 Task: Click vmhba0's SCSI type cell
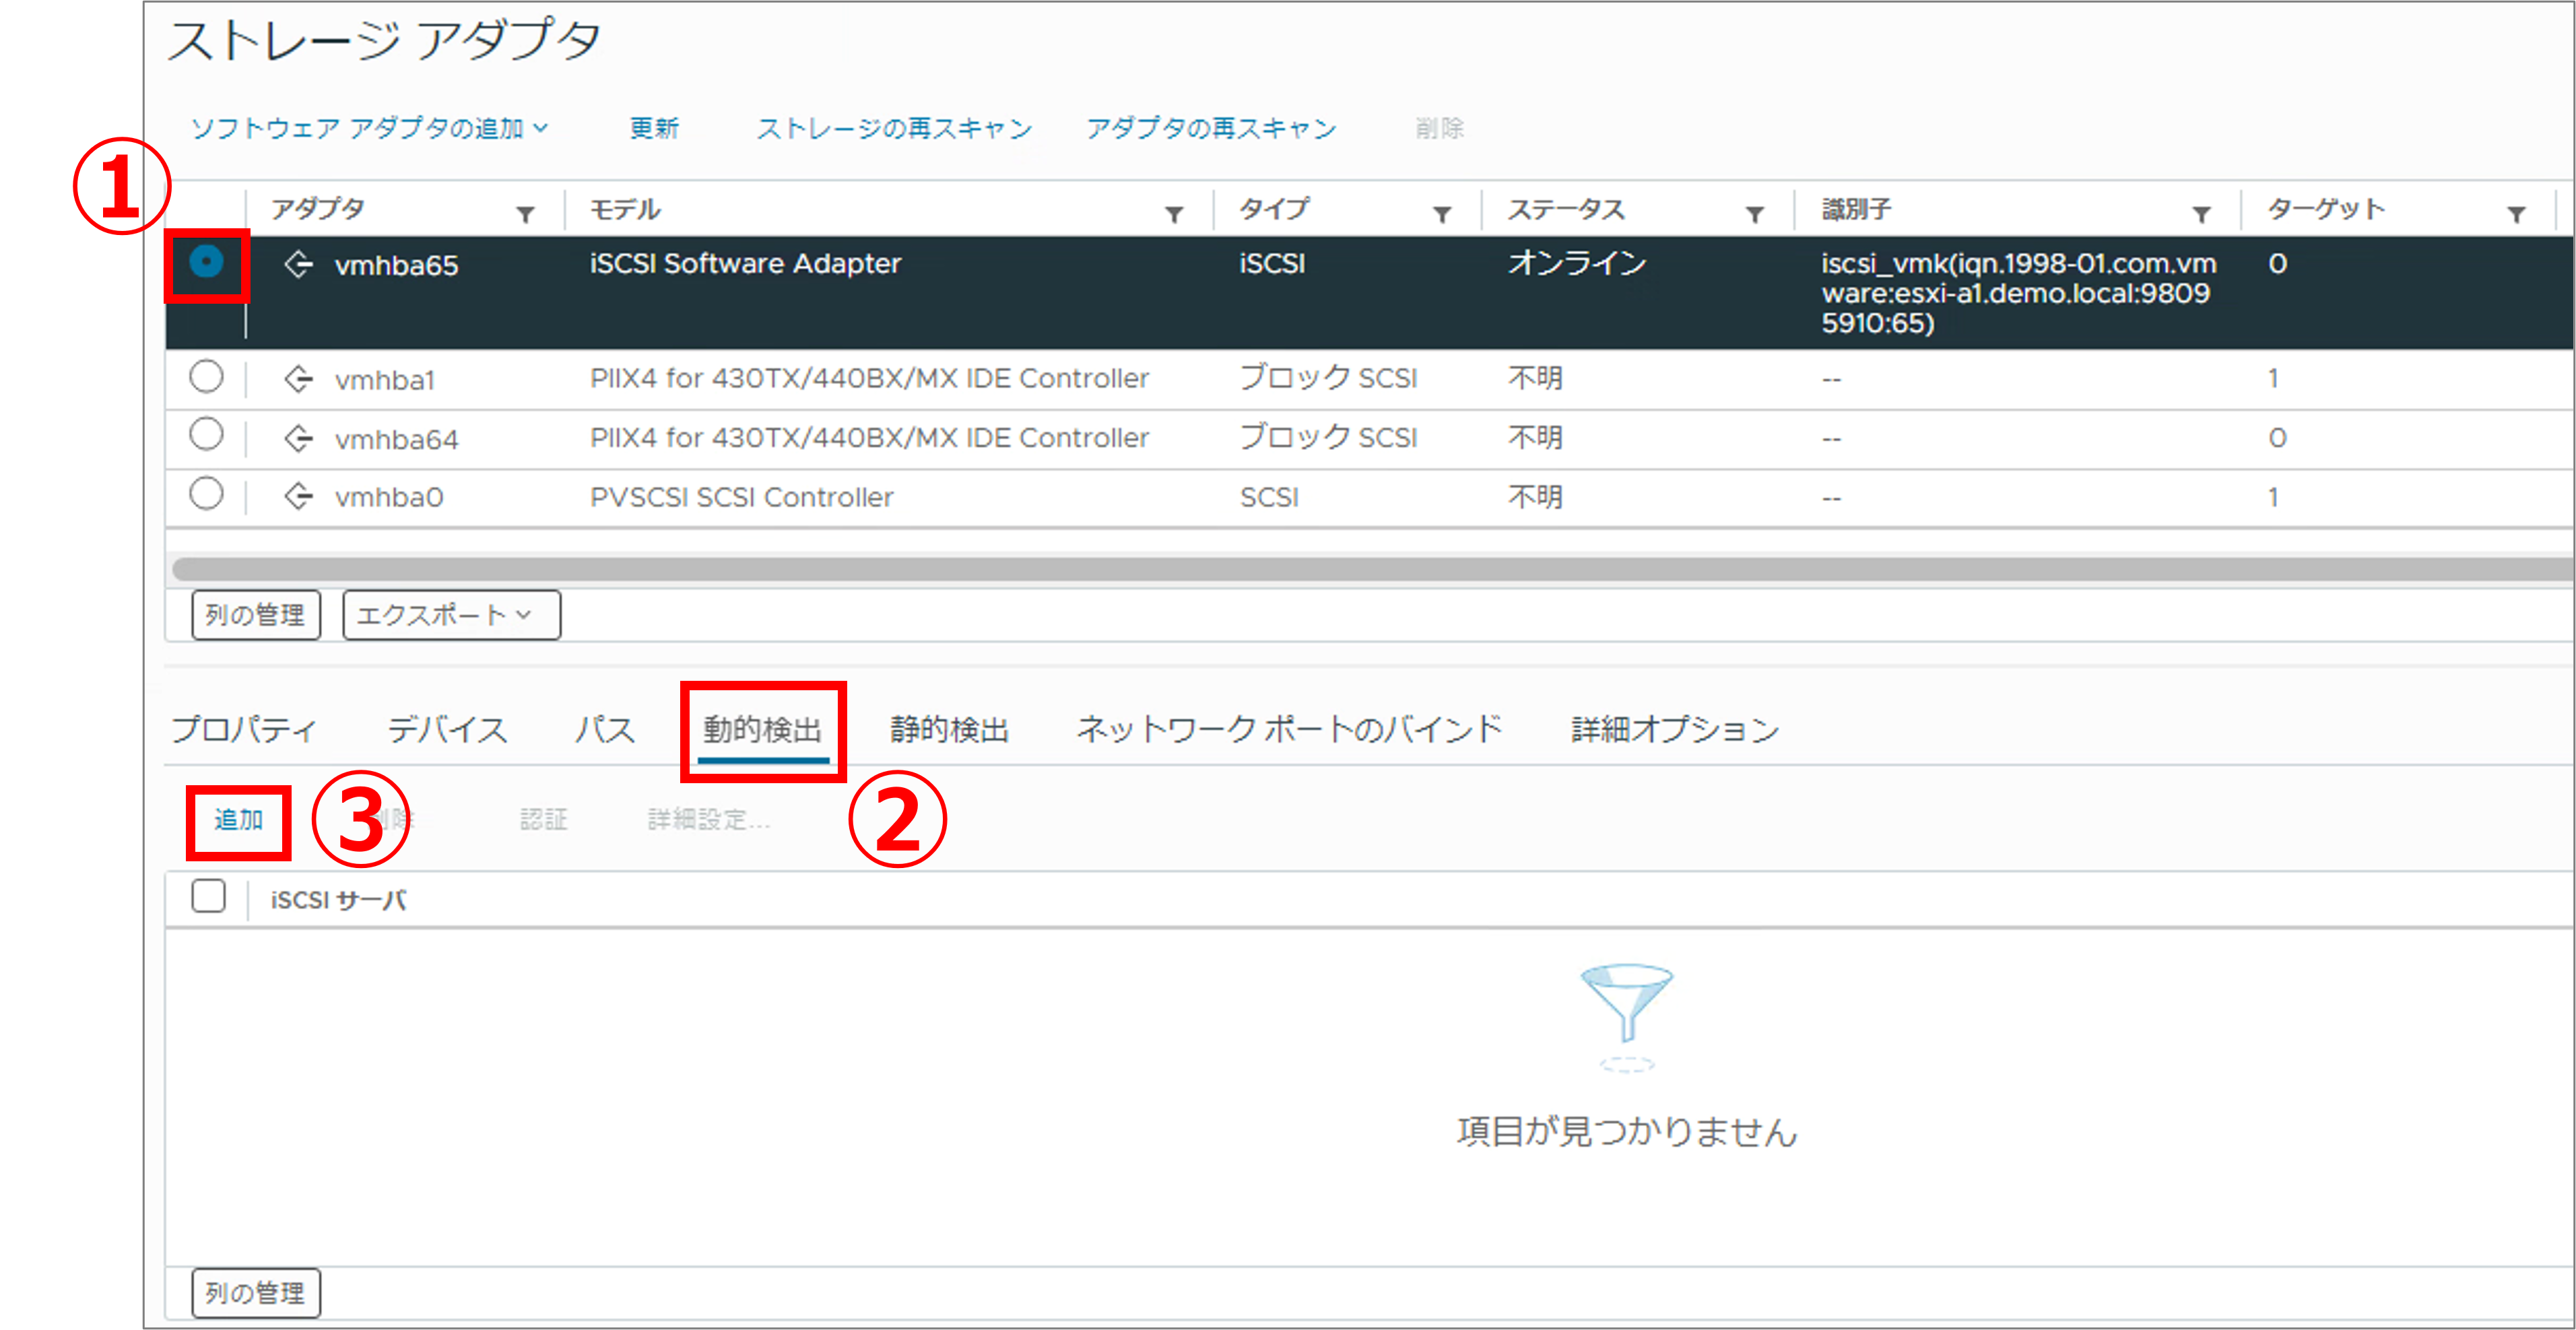pyautogui.click(x=1269, y=497)
